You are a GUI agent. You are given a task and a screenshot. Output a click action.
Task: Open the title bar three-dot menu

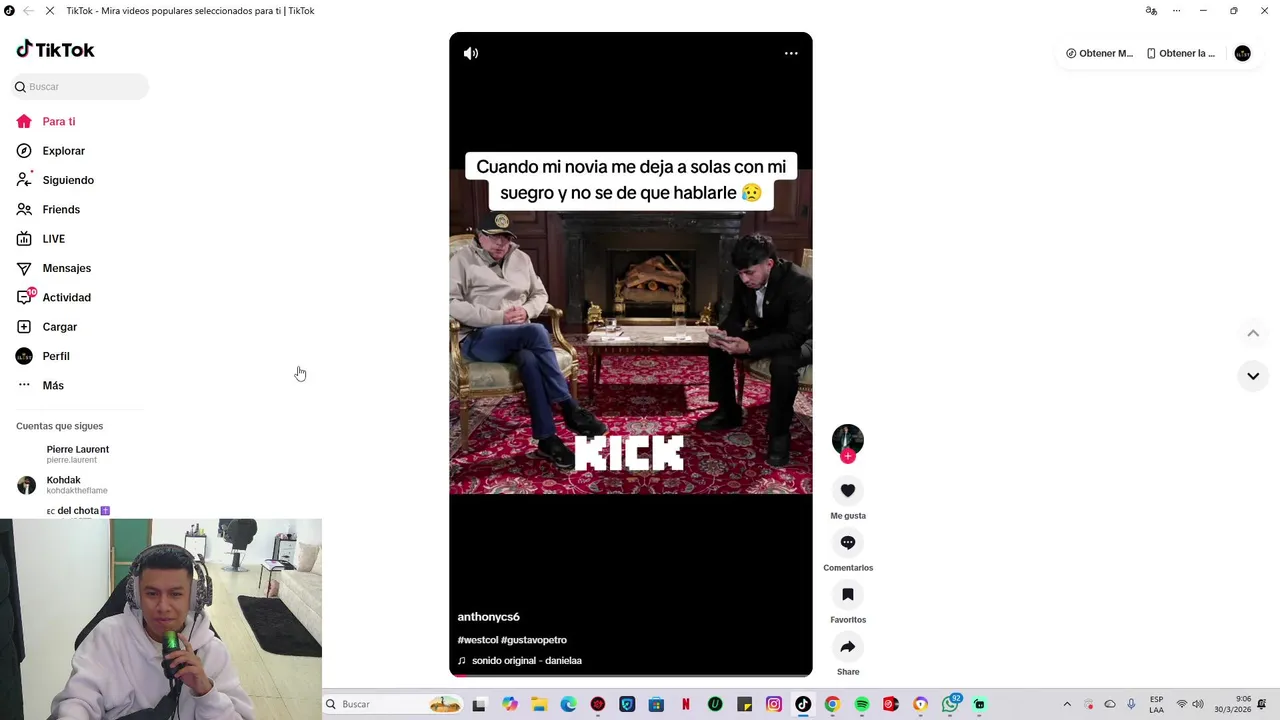click(x=1177, y=11)
